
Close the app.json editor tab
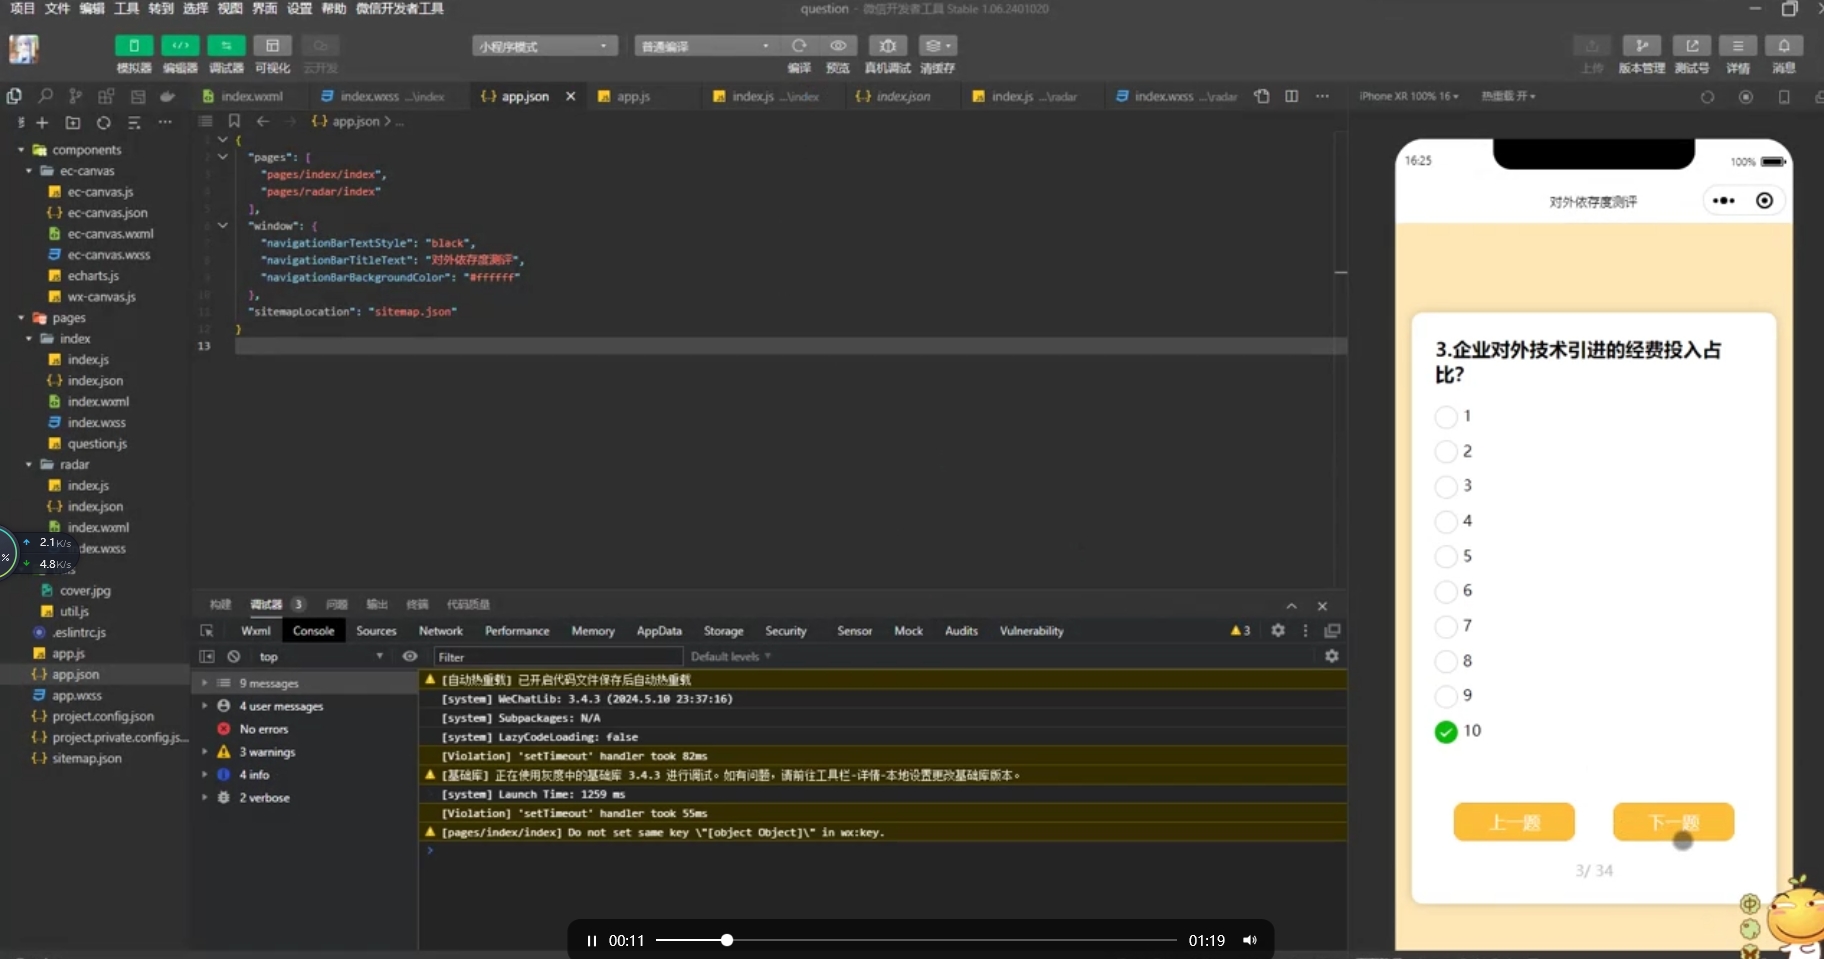pyautogui.click(x=570, y=96)
